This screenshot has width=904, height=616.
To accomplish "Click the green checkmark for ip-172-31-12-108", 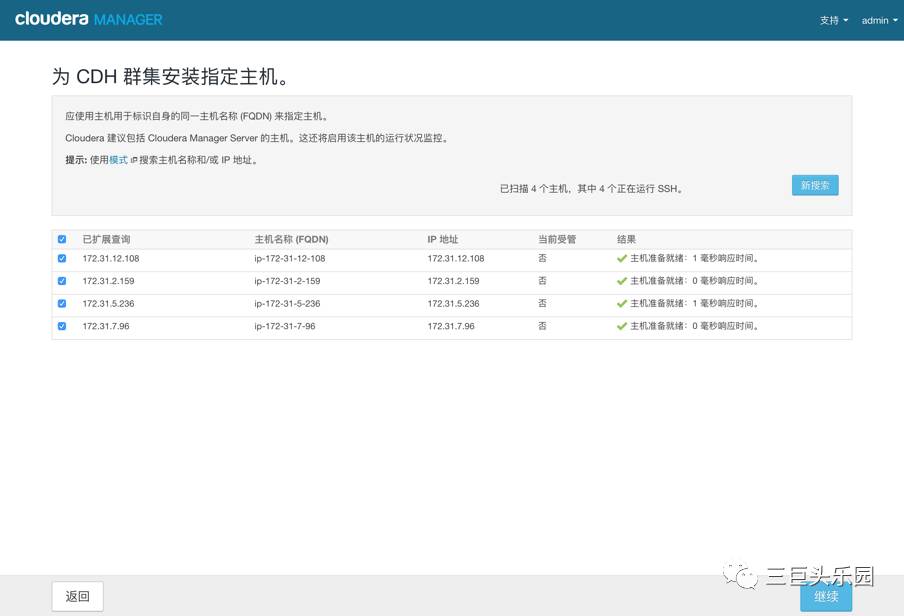I will (x=622, y=258).
